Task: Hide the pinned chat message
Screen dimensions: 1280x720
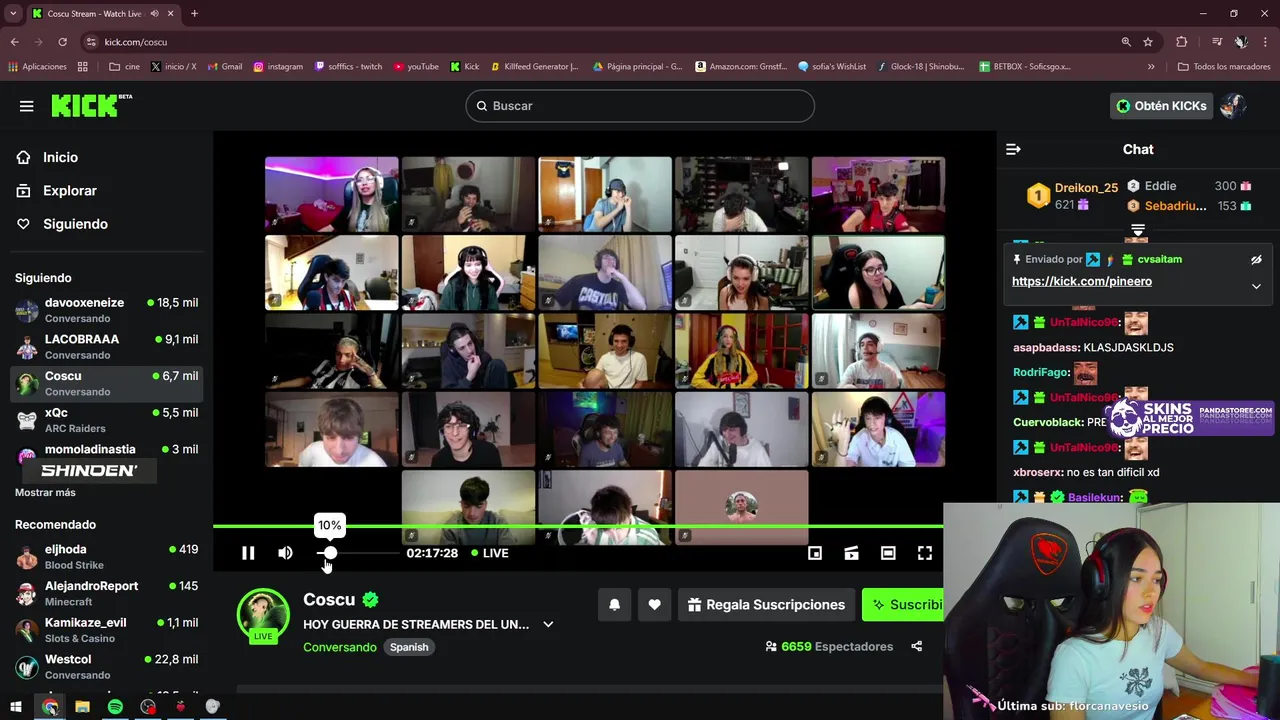Action: point(1256,260)
